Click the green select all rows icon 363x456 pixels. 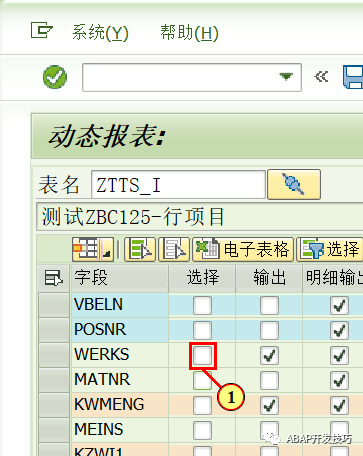point(140,249)
